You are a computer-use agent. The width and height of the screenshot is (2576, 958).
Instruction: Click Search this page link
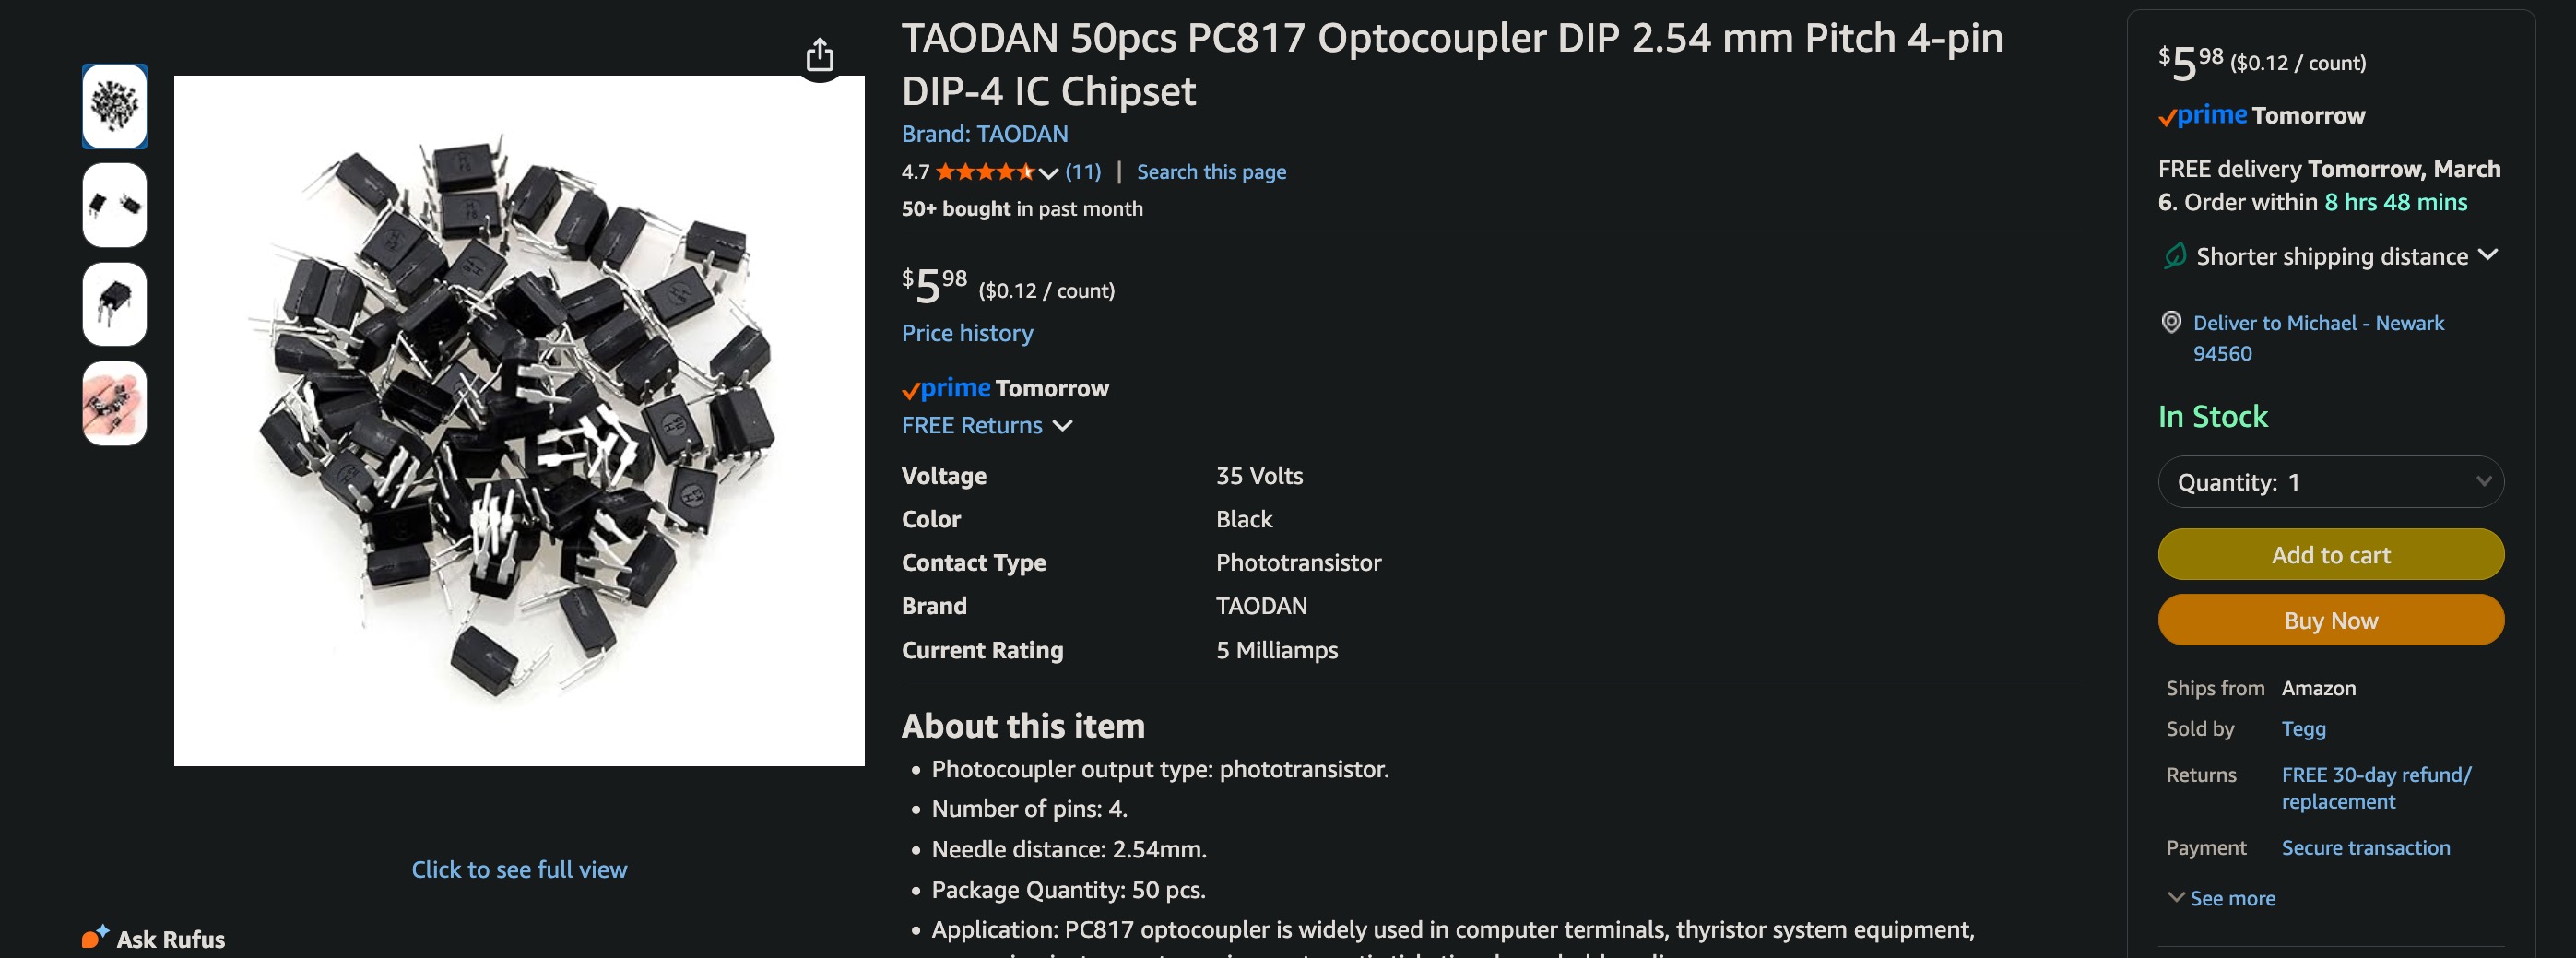1210,172
